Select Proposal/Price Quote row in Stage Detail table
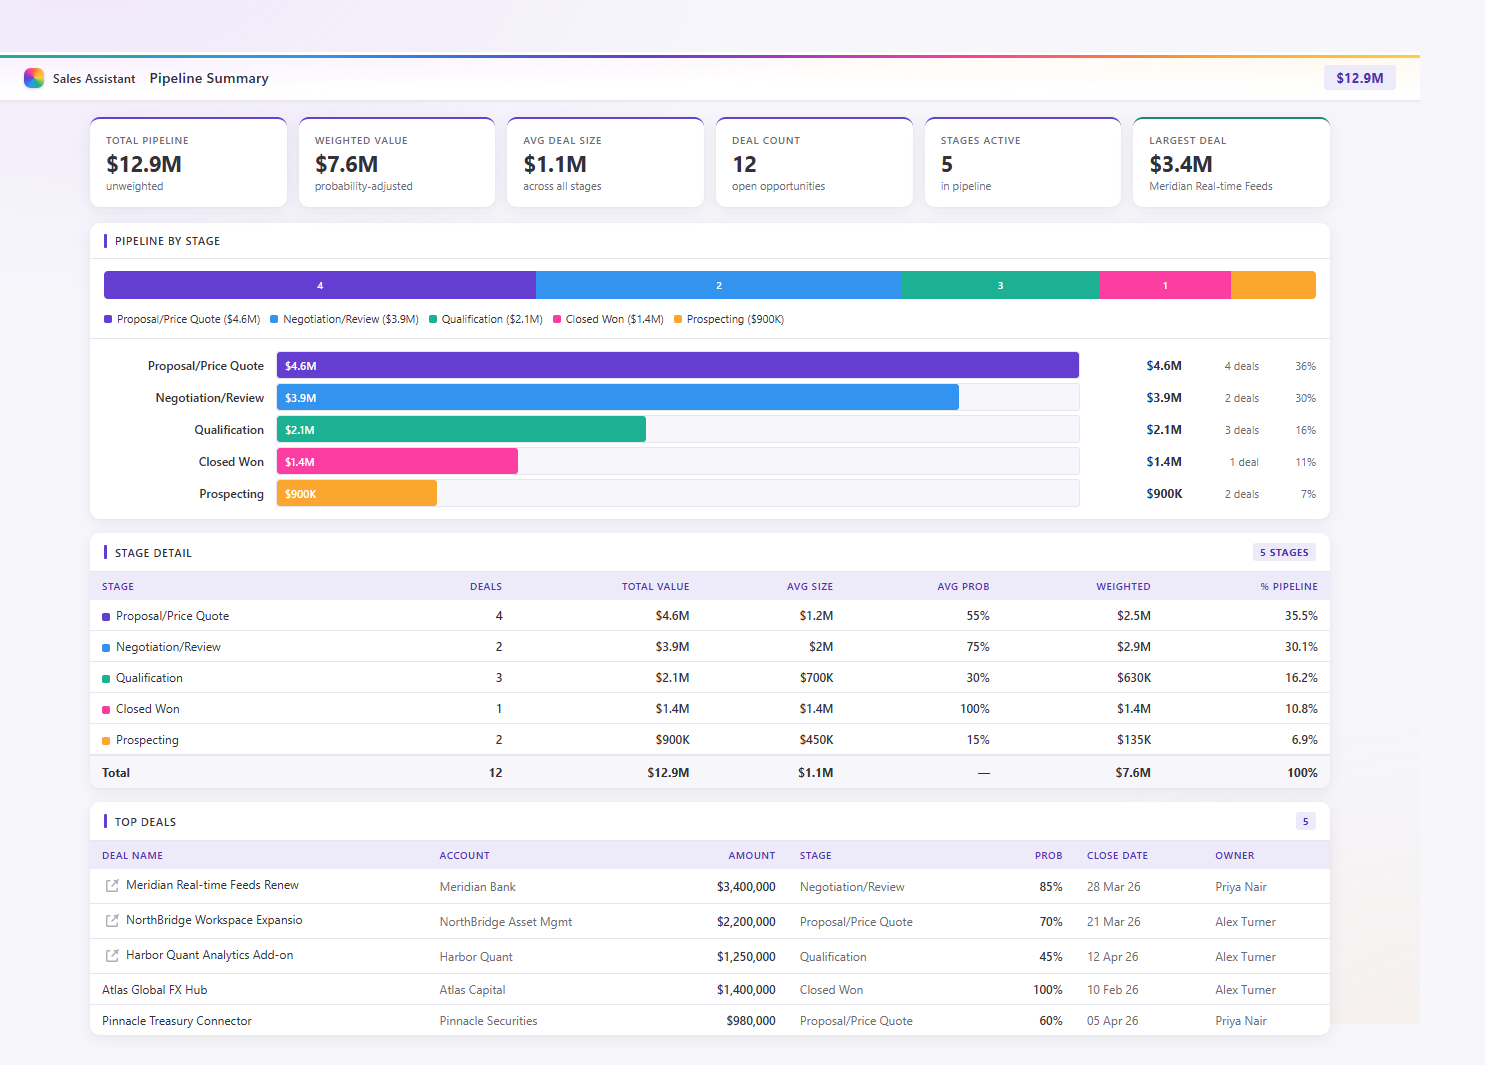 [710, 616]
